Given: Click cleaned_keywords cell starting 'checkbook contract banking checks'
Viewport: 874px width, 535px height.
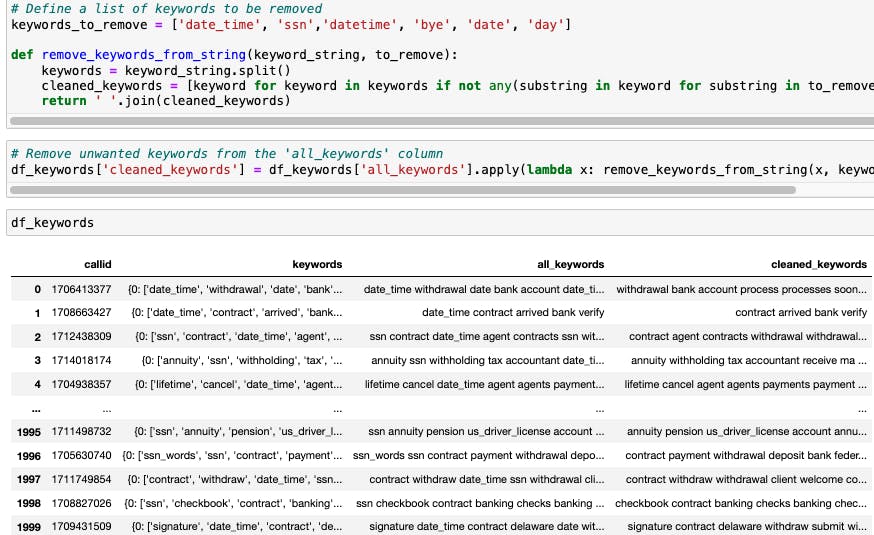Looking at the screenshot, I should click(741, 503).
